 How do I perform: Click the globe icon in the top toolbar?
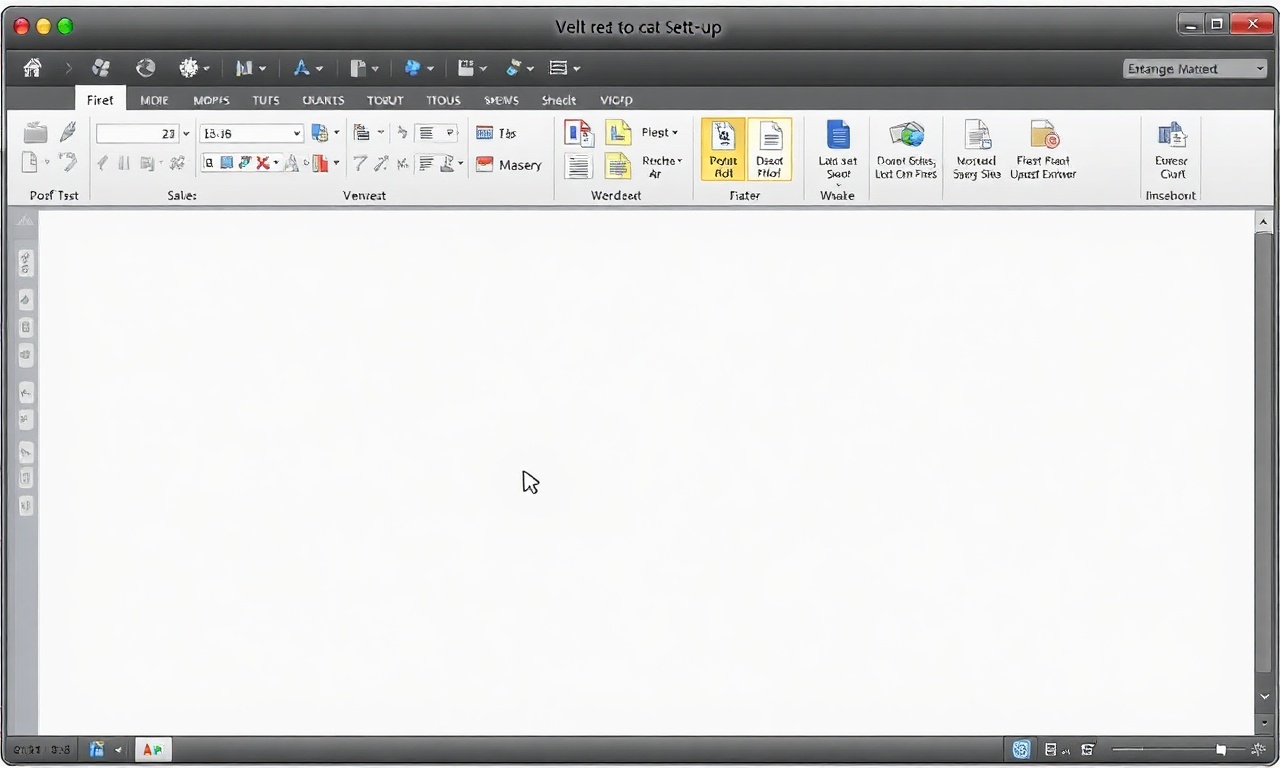[x=146, y=68]
